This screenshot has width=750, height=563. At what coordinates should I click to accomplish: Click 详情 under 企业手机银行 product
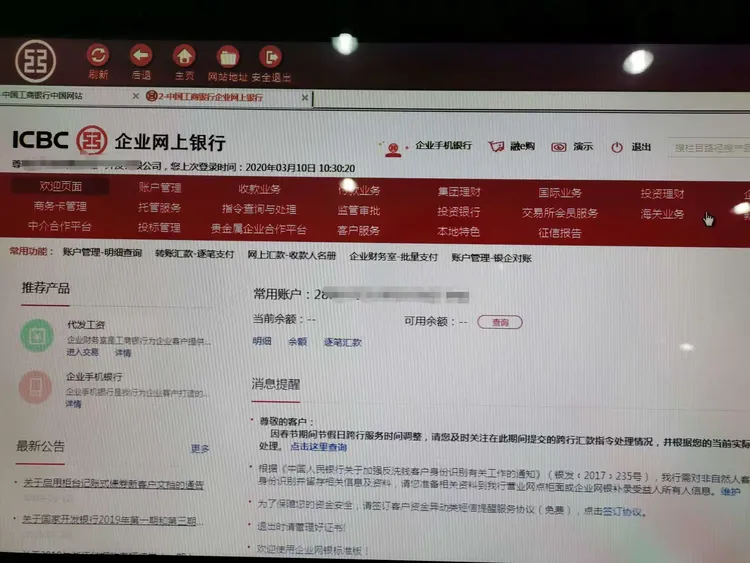[x=73, y=404]
